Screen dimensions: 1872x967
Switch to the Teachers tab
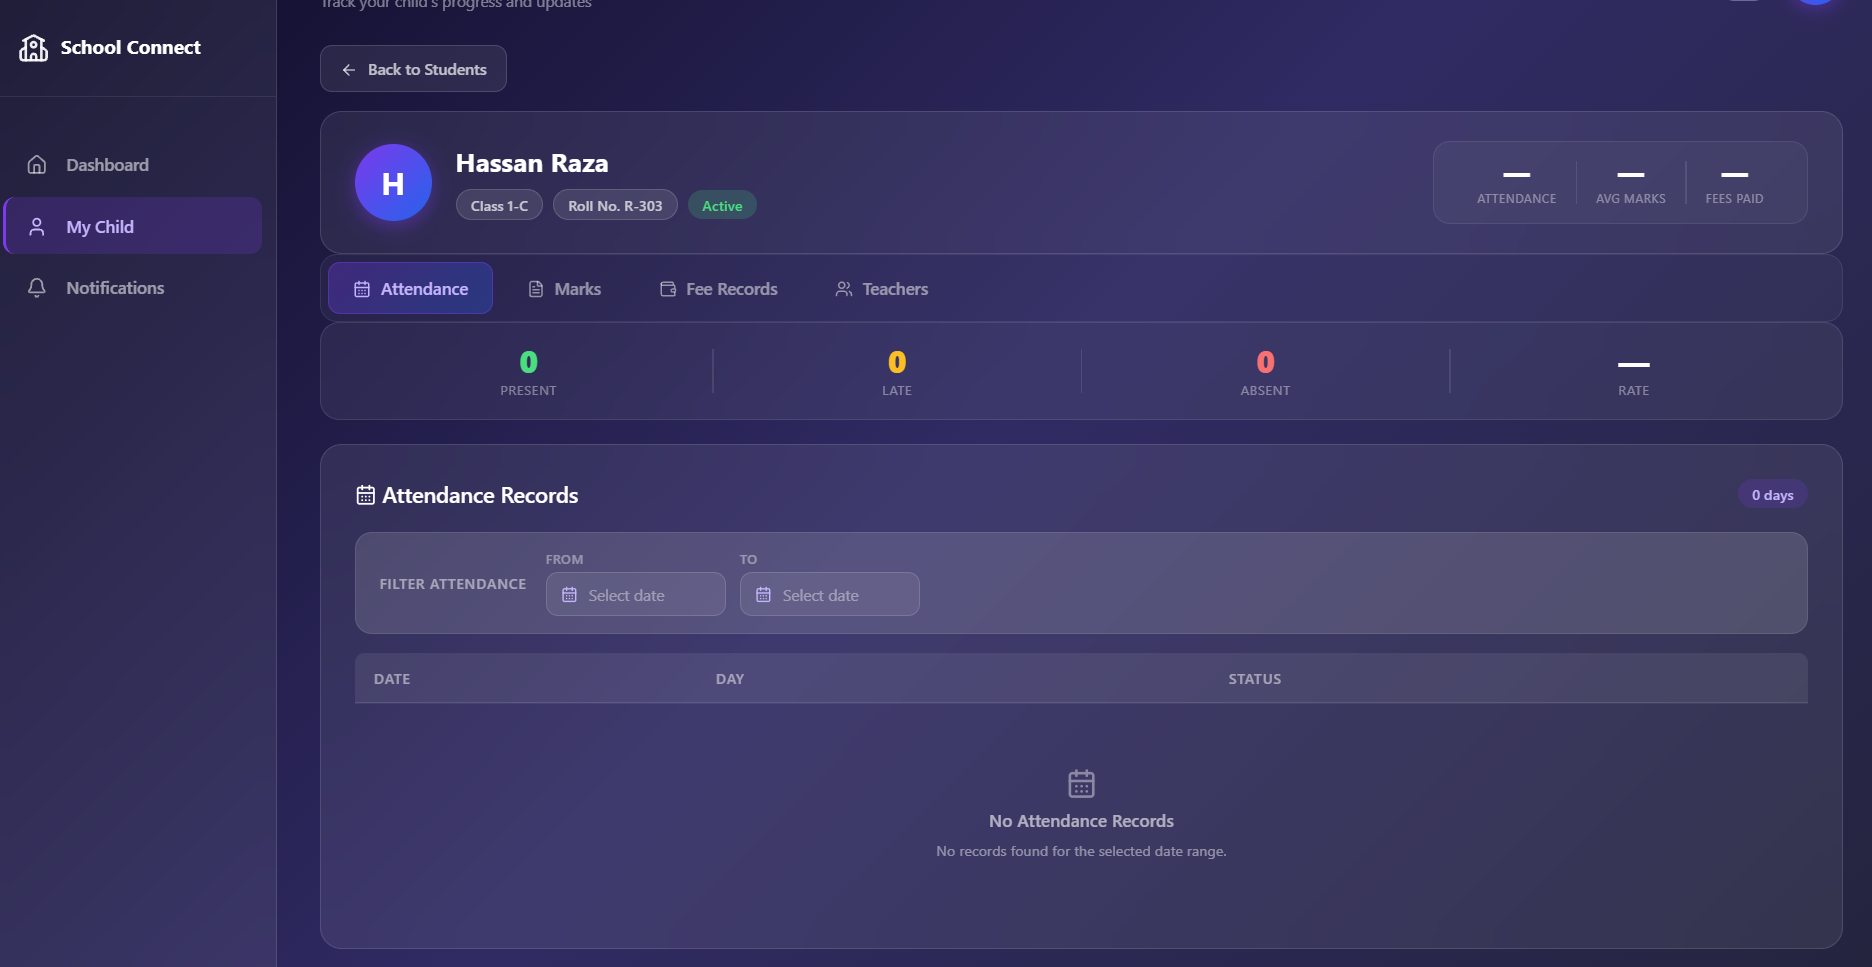point(881,289)
